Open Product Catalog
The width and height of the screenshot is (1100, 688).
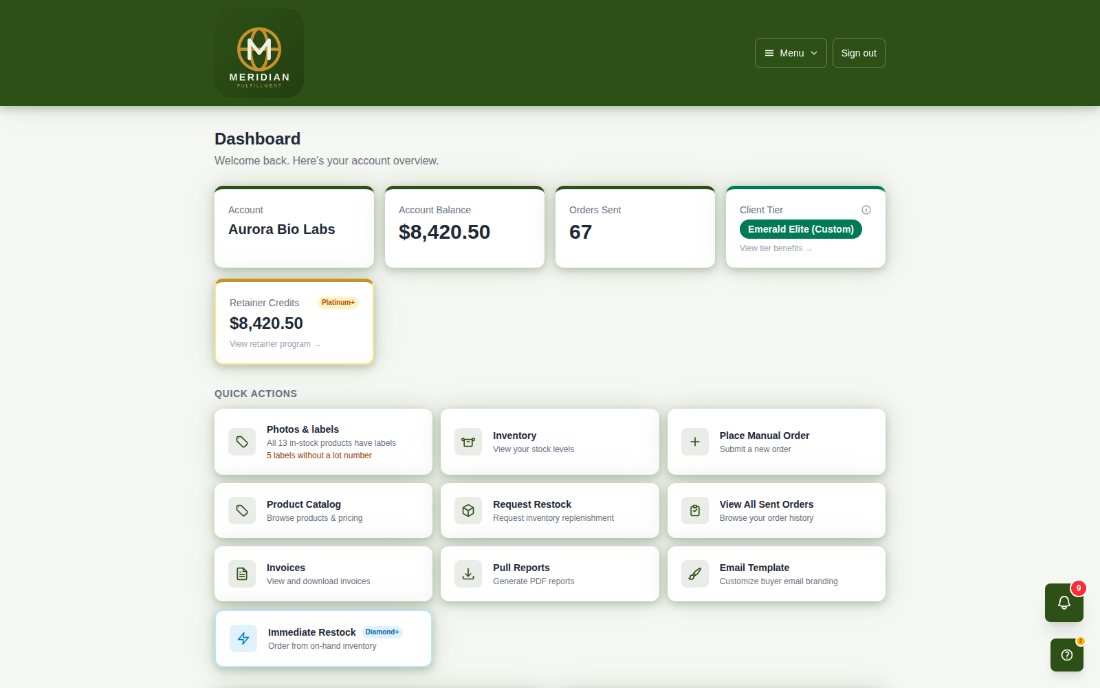point(323,511)
